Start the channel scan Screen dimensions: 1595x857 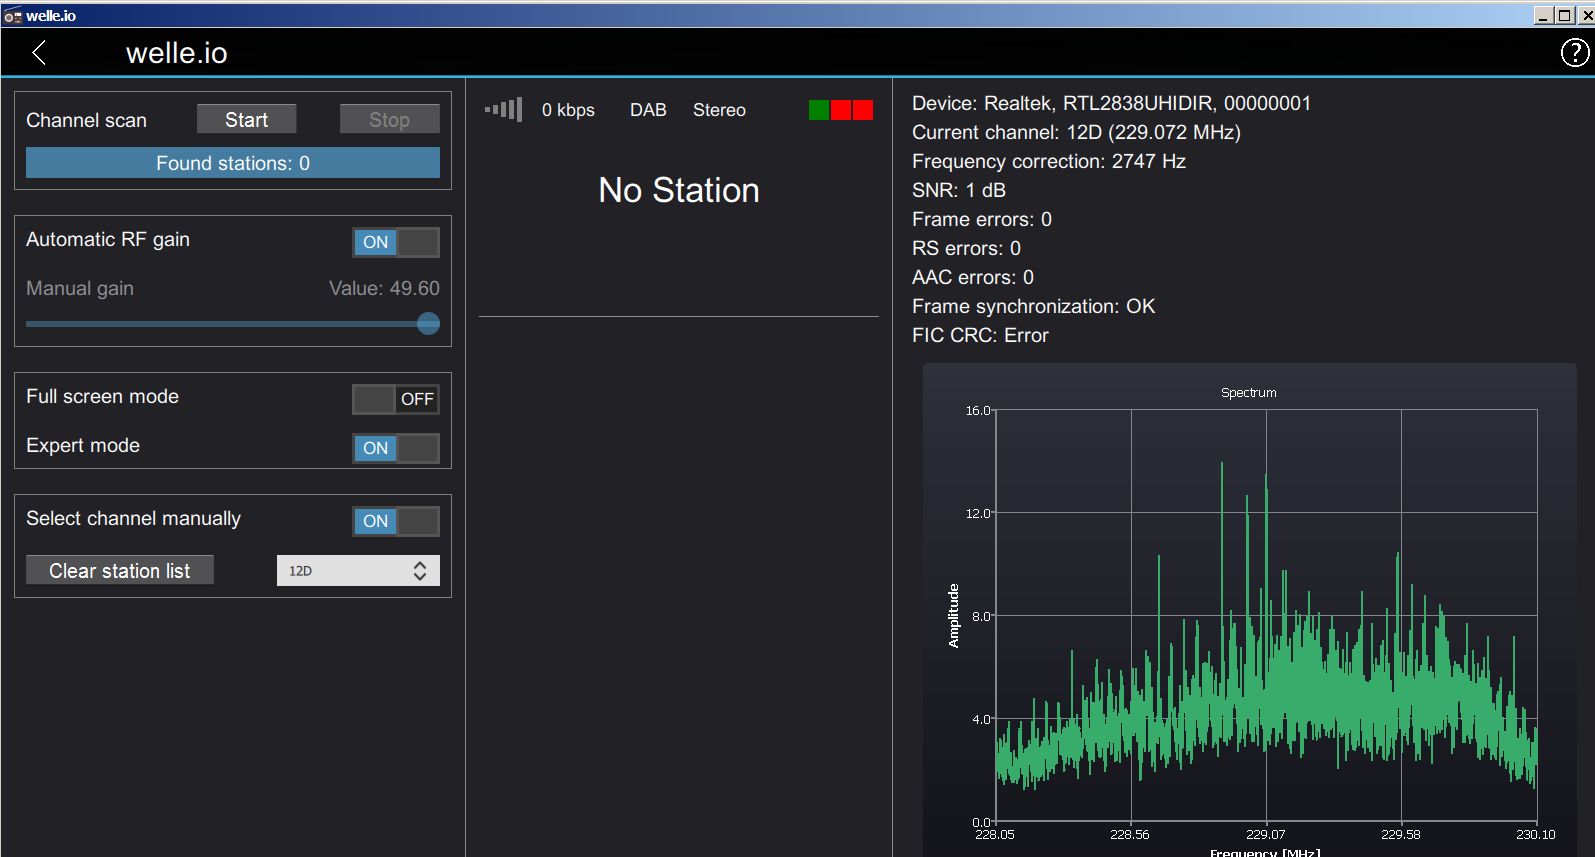(246, 120)
